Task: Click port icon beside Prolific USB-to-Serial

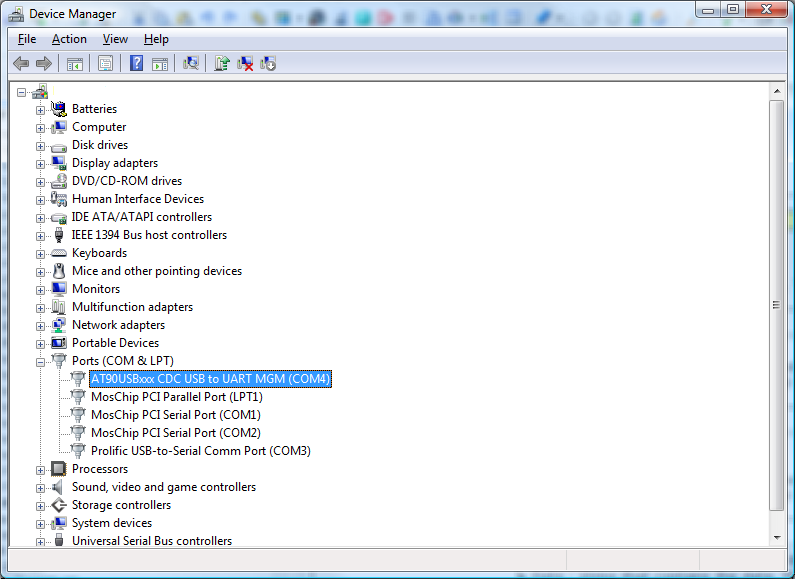Action: tap(78, 451)
